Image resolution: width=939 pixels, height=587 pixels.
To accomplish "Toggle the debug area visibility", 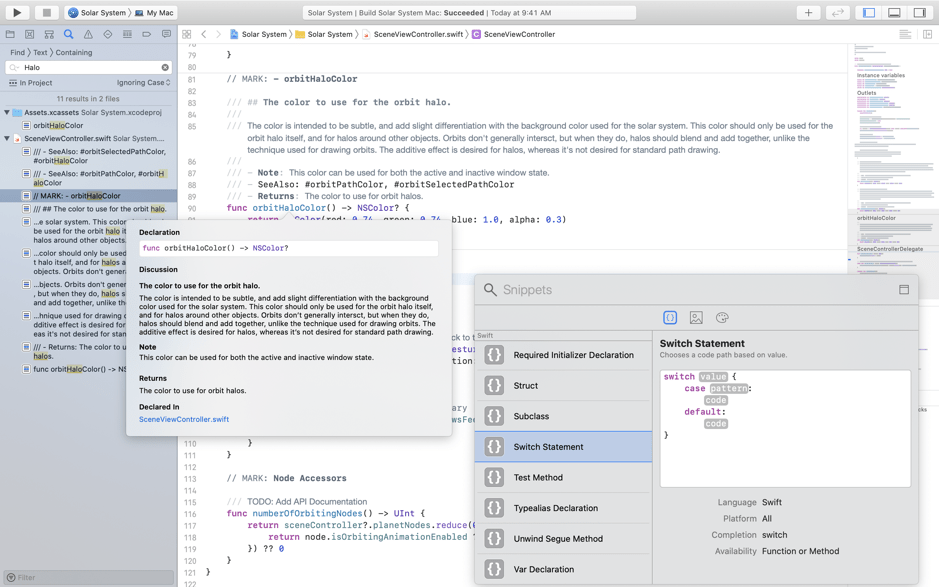I will (x=894, y=12).
